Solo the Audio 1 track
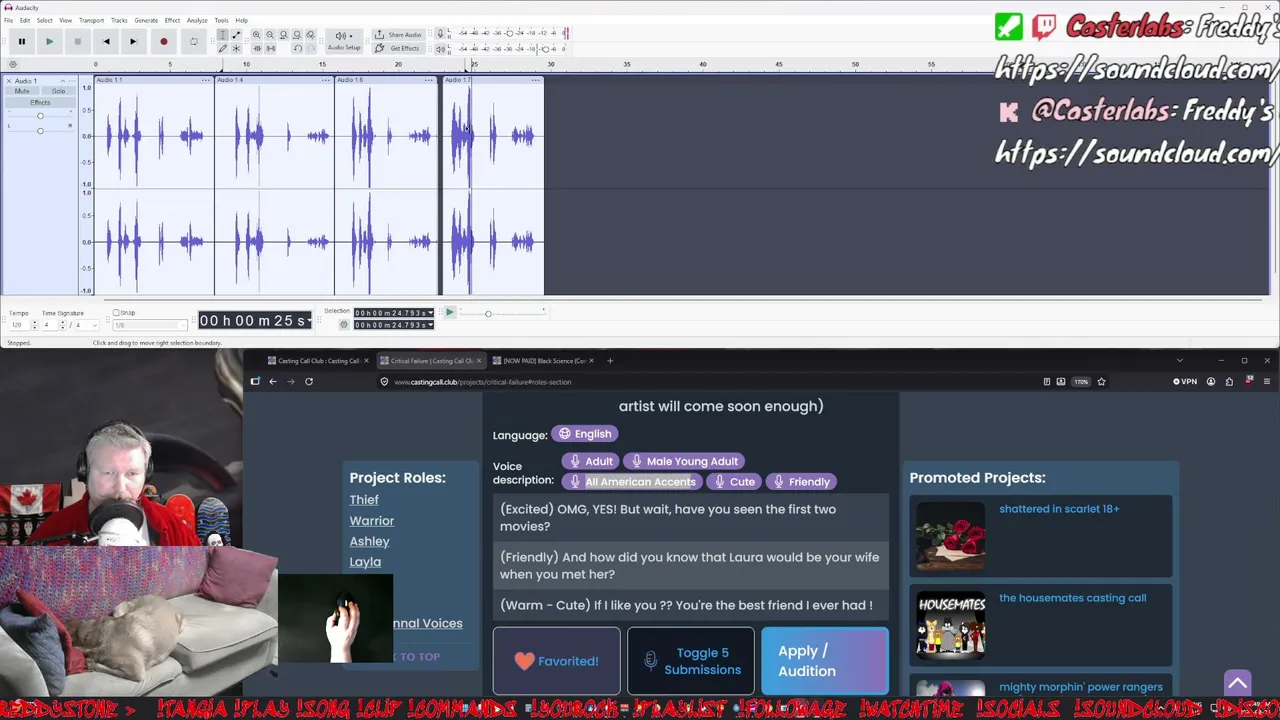Image resolution: width=1280 pixels, height=720 pixels. point(58,91)
